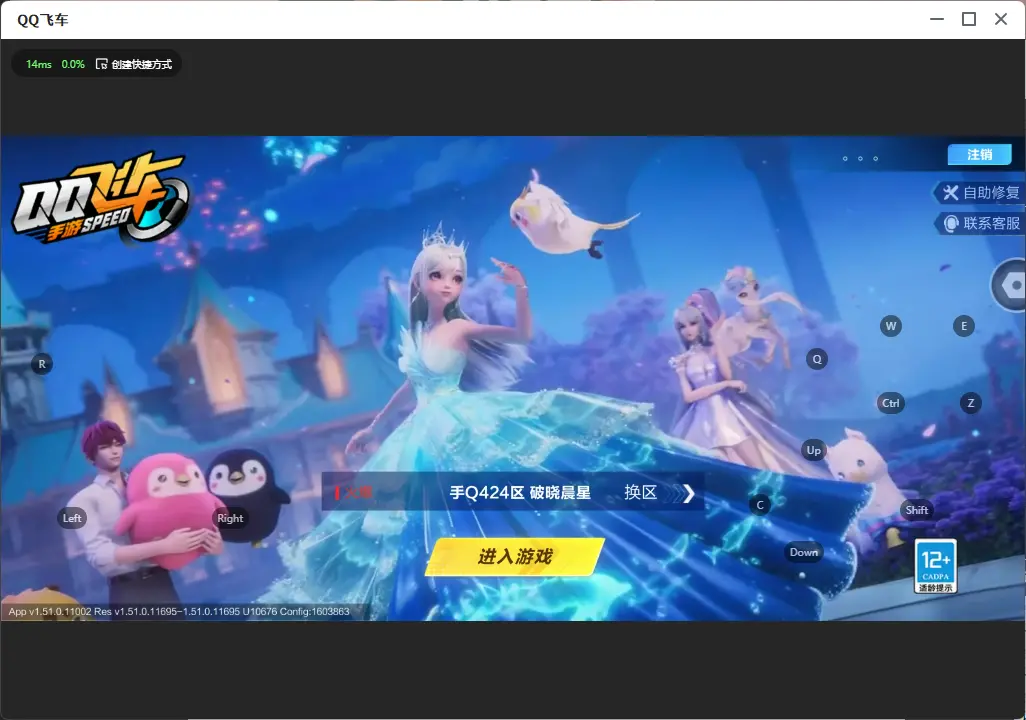Image resolution: width=1026 pixels, height=720 pixels.
Task: Click the Up key overlay button
Action: coord(813,450)
